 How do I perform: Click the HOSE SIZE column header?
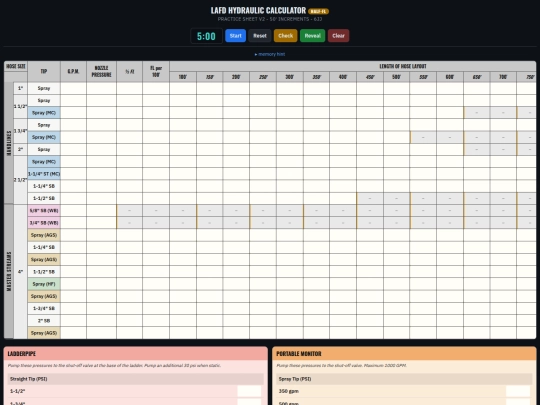point(16,66)
